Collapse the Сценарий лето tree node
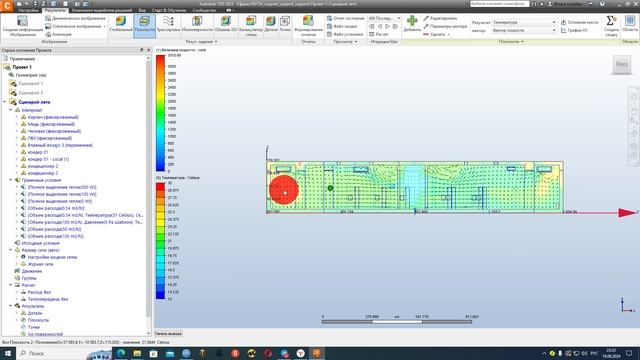The height and width of the screenshot is (360, 640). click(x=5, y=102)
